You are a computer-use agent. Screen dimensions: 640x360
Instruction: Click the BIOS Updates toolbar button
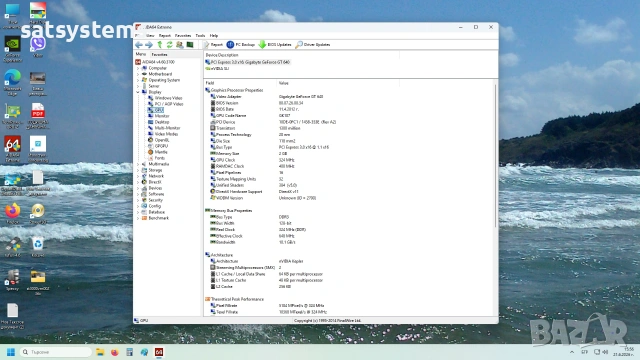click(275, 44)
